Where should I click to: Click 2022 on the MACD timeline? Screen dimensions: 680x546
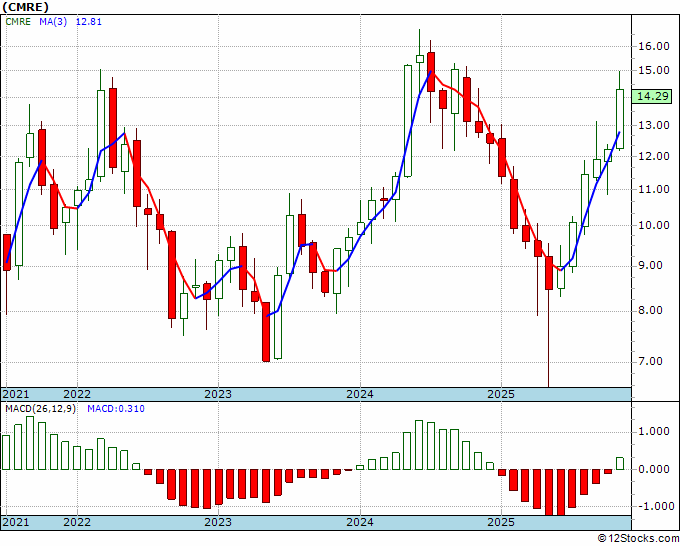[77, 522]
